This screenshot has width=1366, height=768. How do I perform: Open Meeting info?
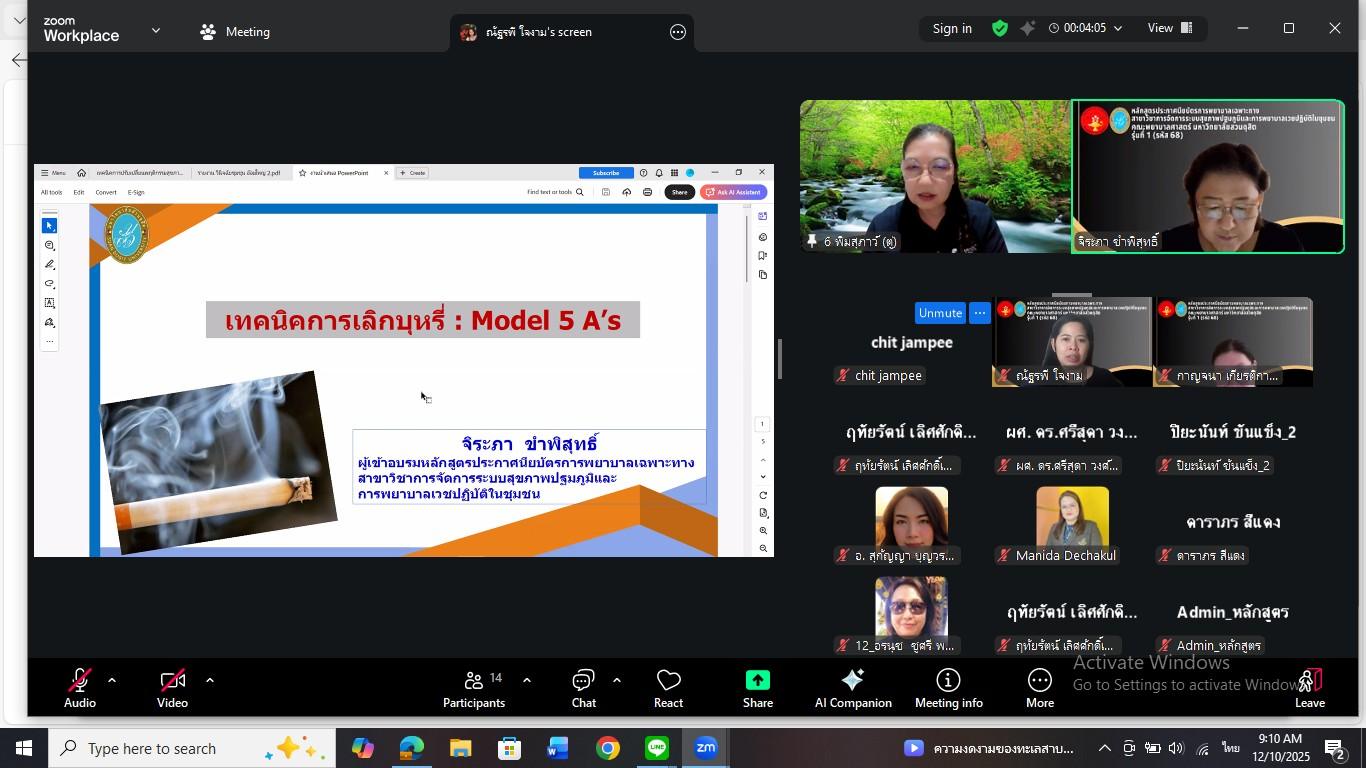[948, 689]
